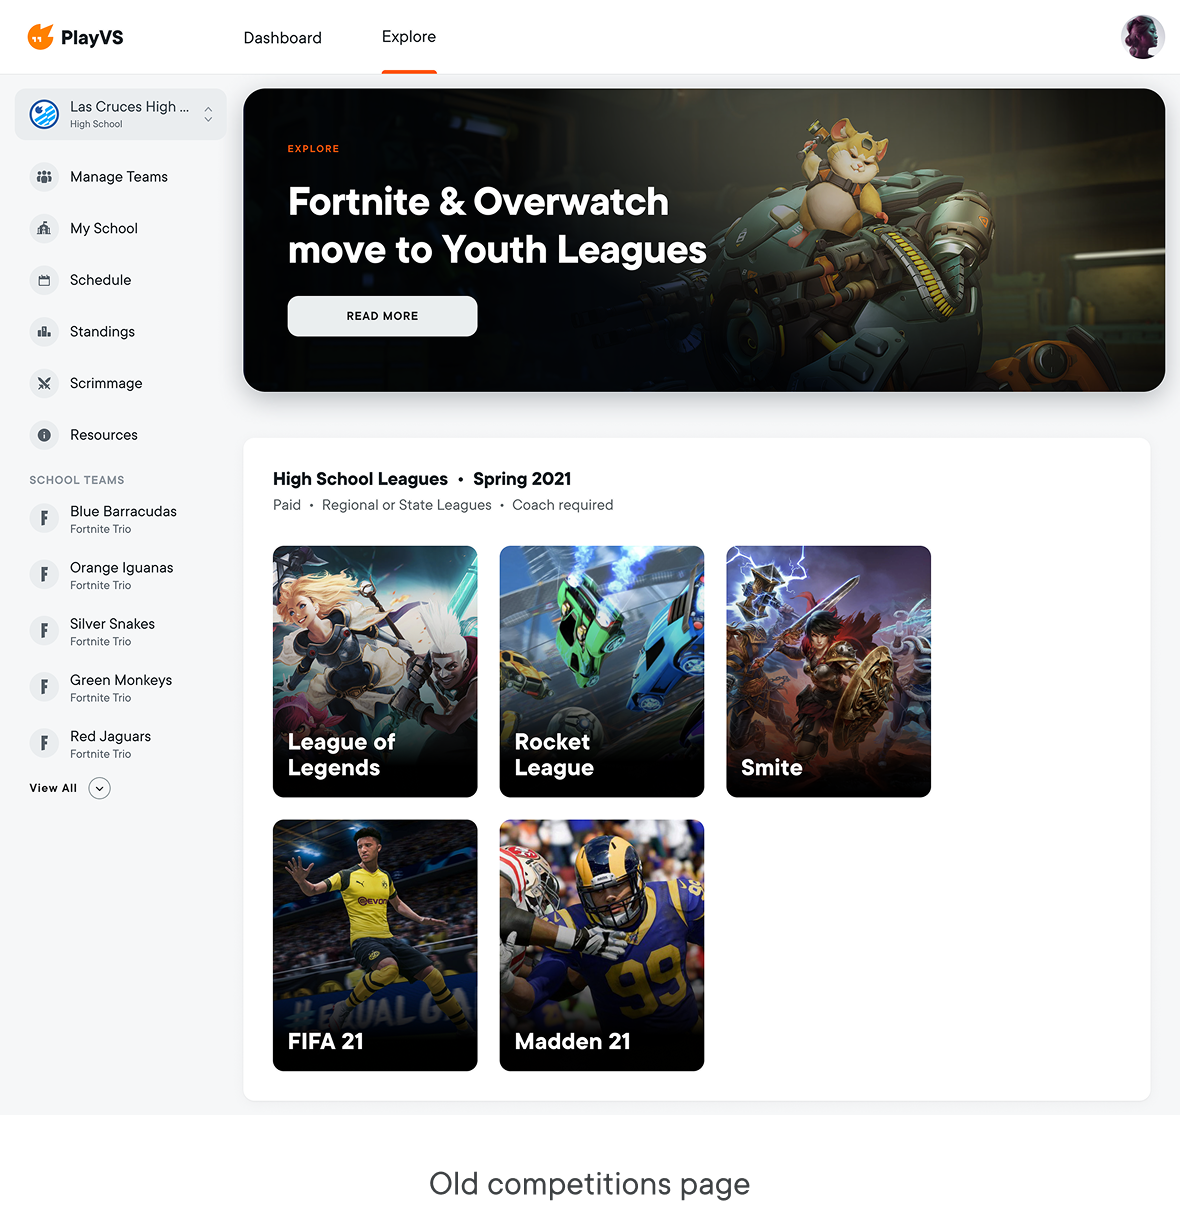The image size is (1180, 1207).
Task: Open the FIFA 21 league card
Action: (375, 945)
